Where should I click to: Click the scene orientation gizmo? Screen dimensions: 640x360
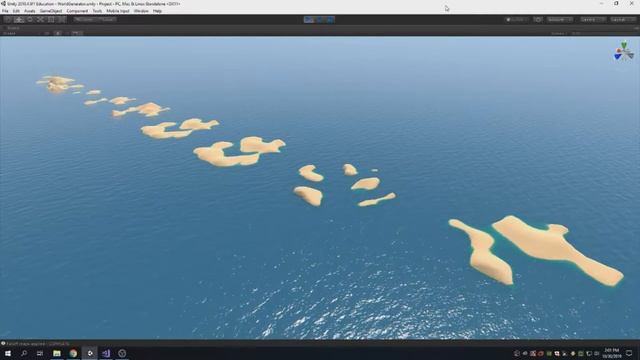tap(624, 52)
